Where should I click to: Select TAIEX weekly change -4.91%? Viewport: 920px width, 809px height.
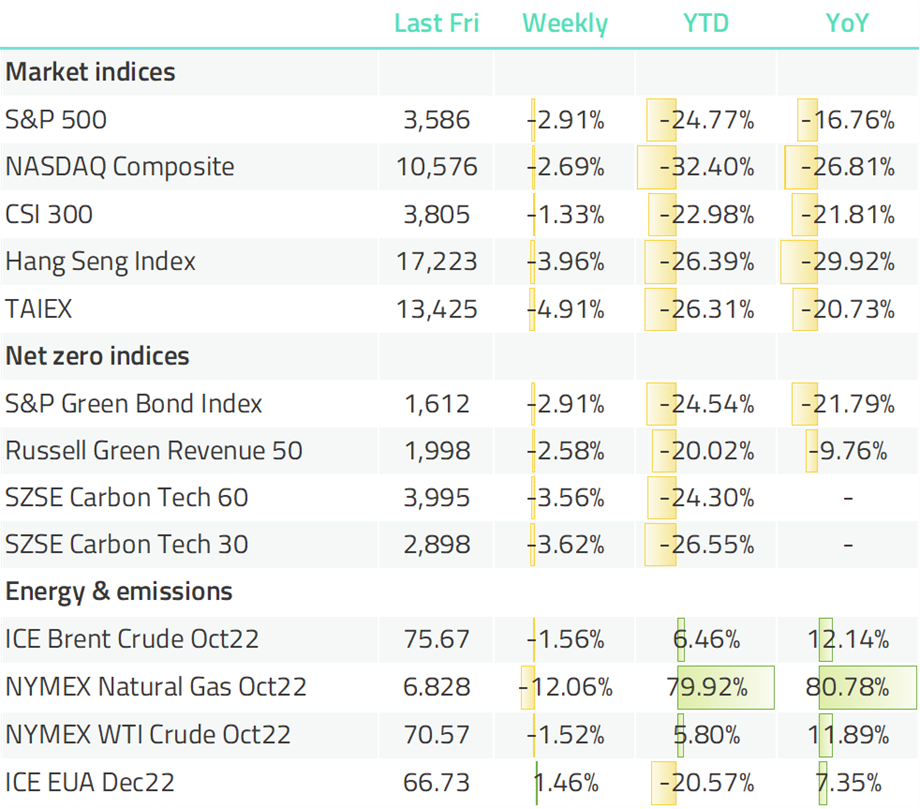(566, 309)
